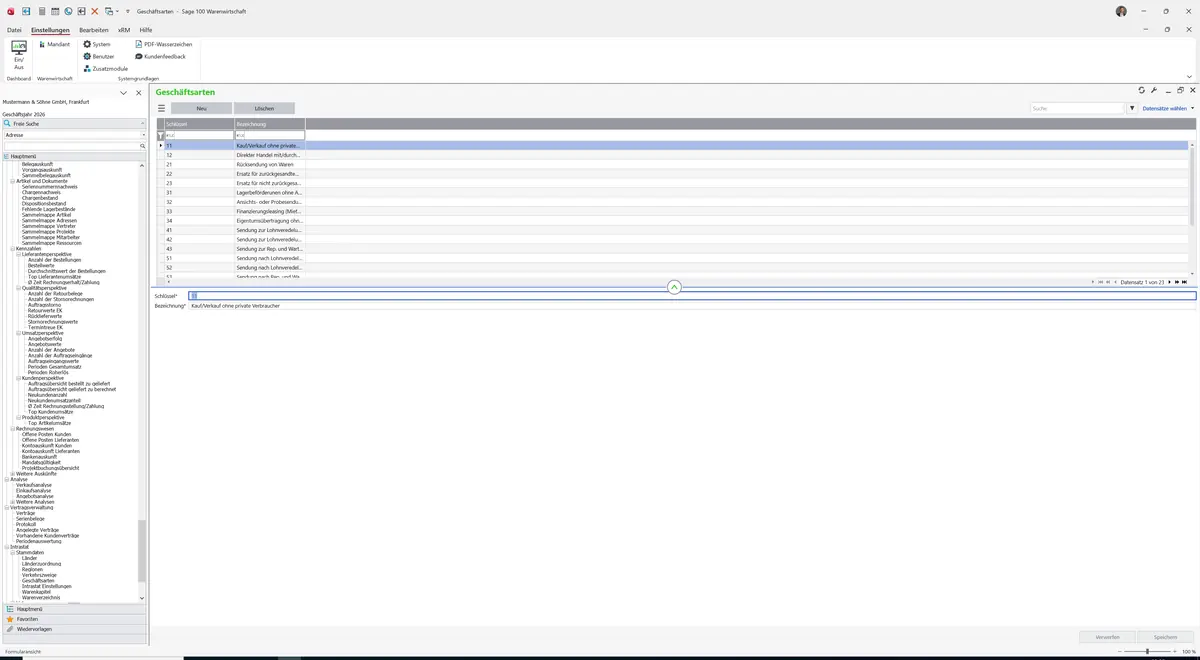Select row 12 Direkter Handel

pos(676,155)
